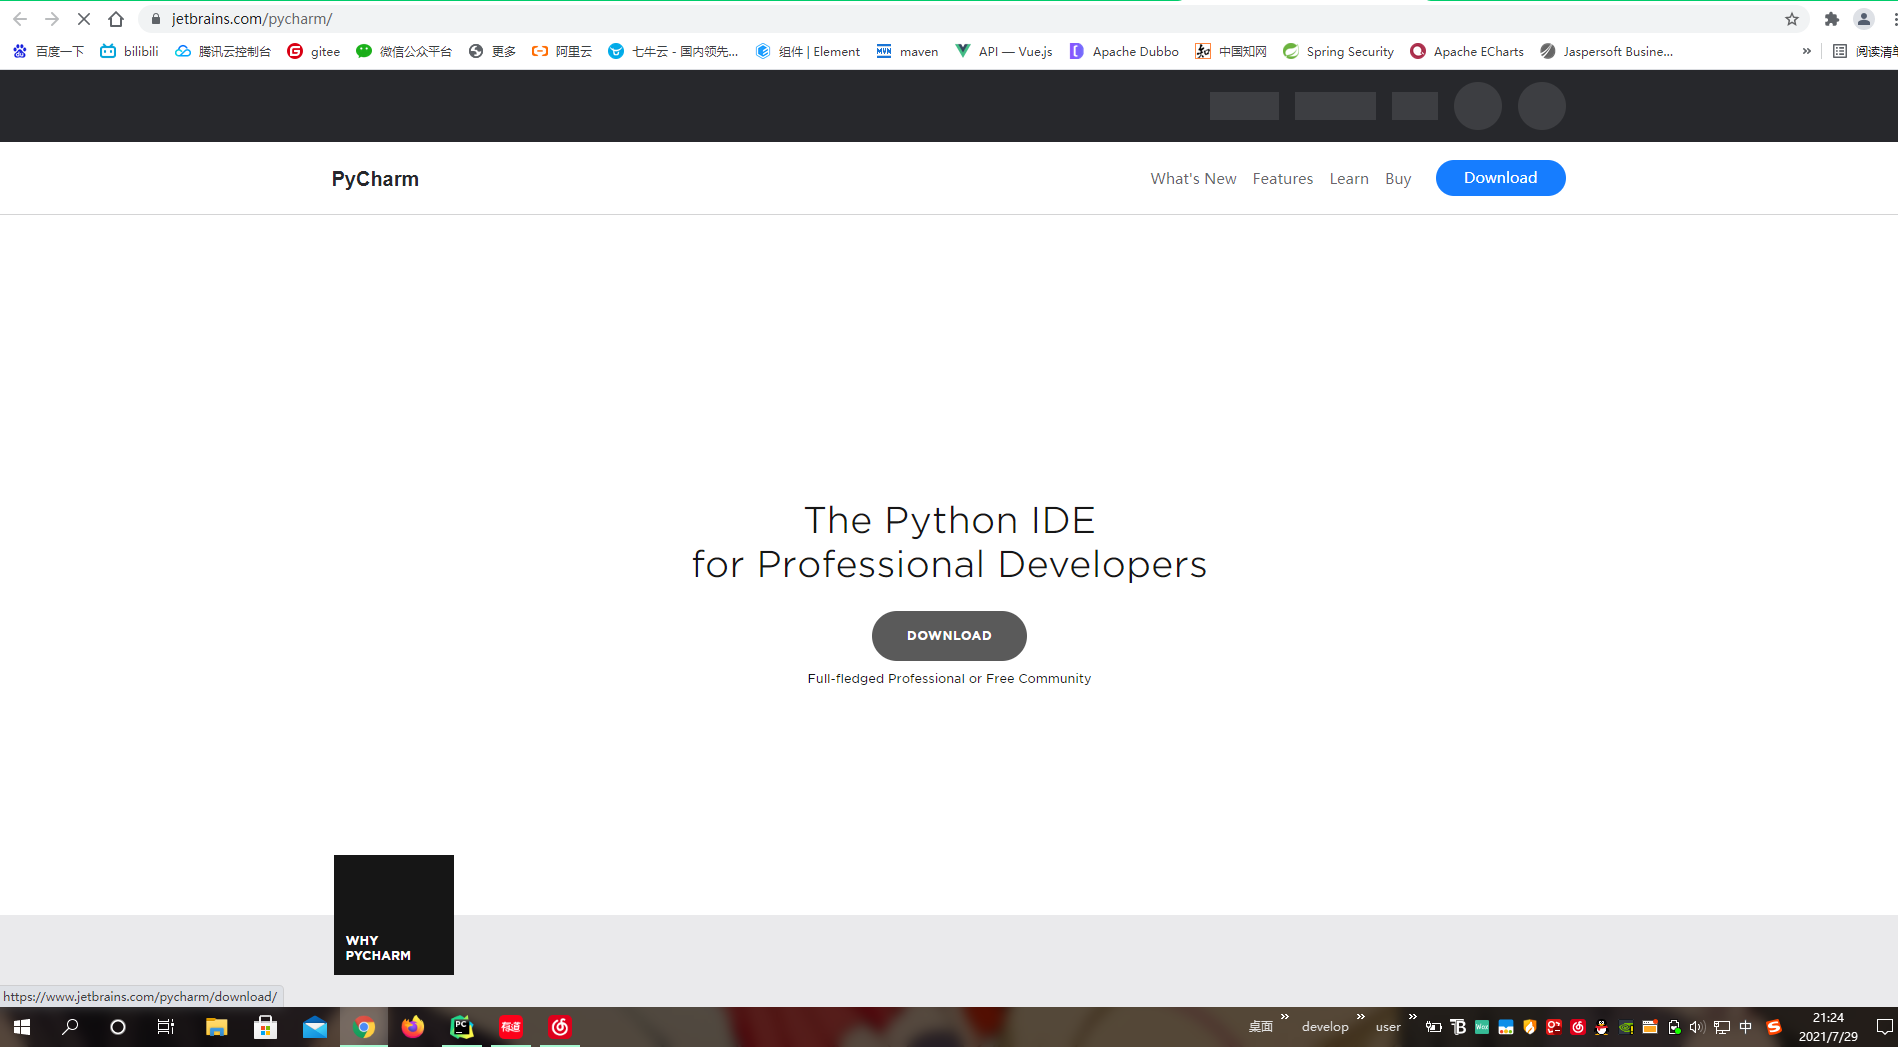Screen dimensions: 1898x1047
Task: Open the NVIDIA tray icon
Action: pyautogui.click(x=1626, y=1027)
